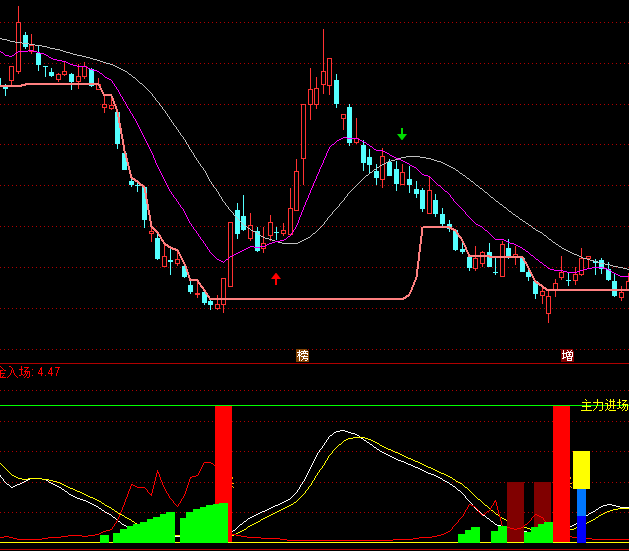Click the peak of the white oscillator curve
This screenshot has height=551, width=629.
pos(343,432)
